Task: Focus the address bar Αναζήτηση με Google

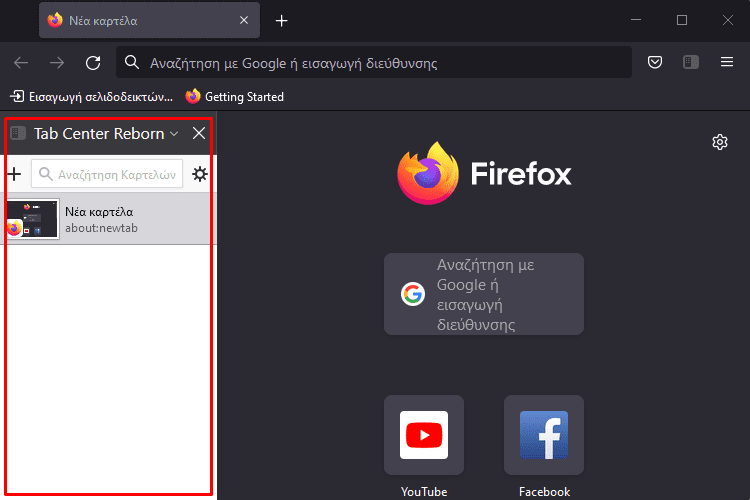Action: pyautogui.click(x=374, y=62)
